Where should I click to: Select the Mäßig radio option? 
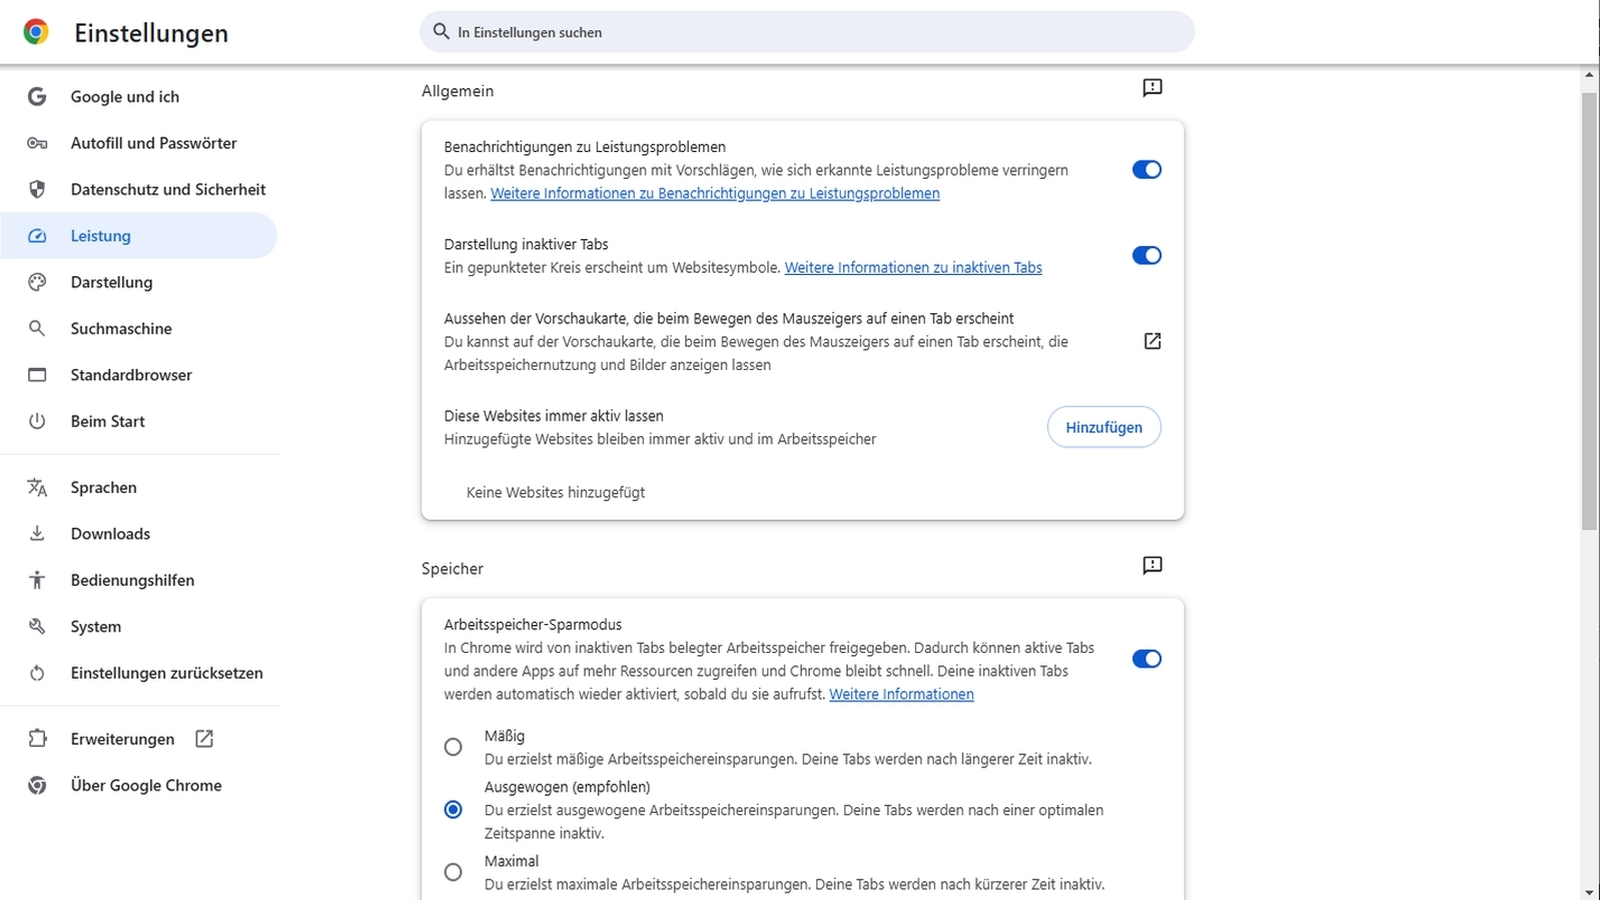point(453,747)
